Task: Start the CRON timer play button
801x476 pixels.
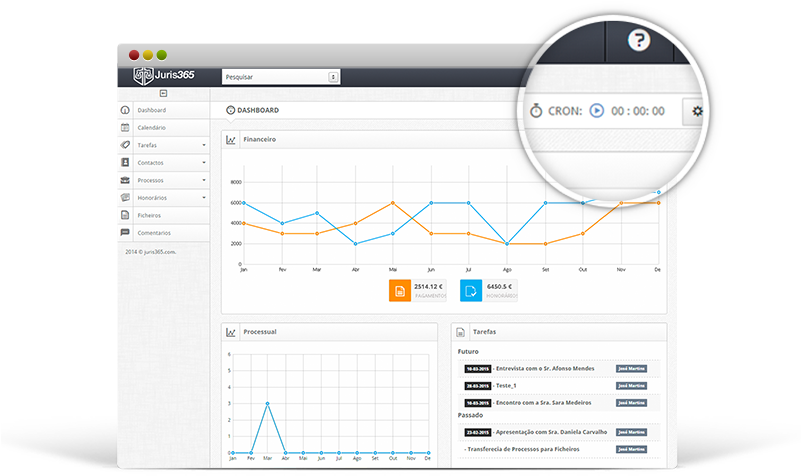Action: [596, 110]
